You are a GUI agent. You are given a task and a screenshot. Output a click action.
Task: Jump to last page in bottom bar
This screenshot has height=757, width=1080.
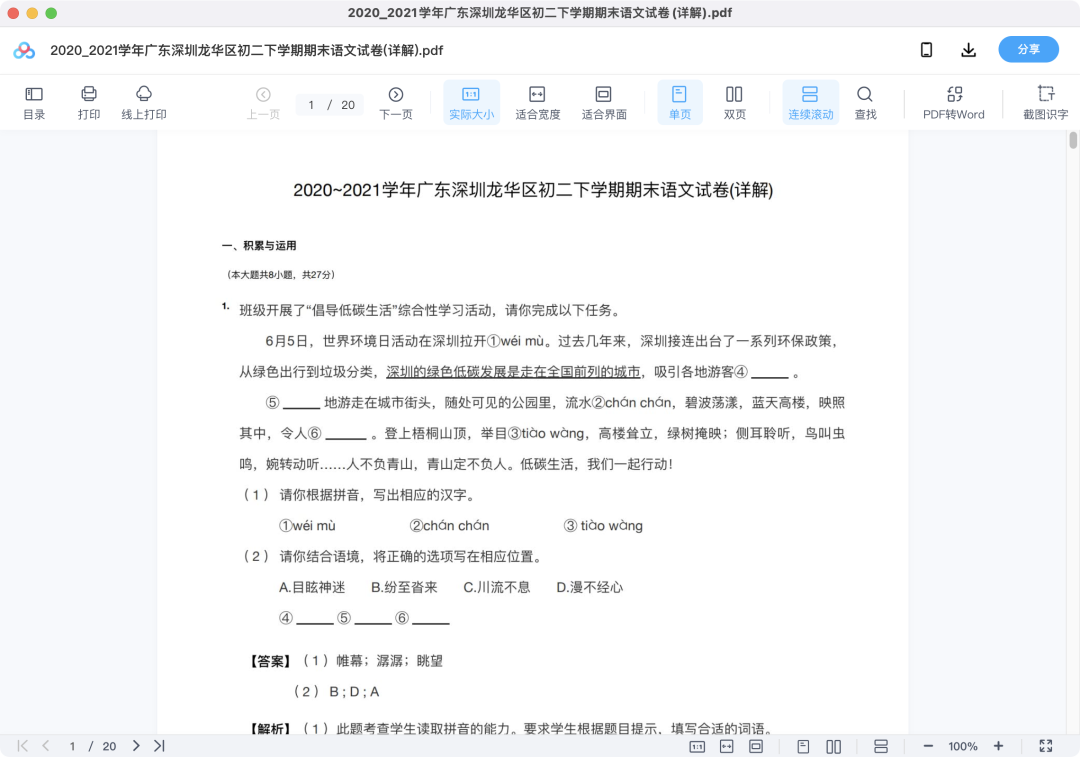coord(159,745)
